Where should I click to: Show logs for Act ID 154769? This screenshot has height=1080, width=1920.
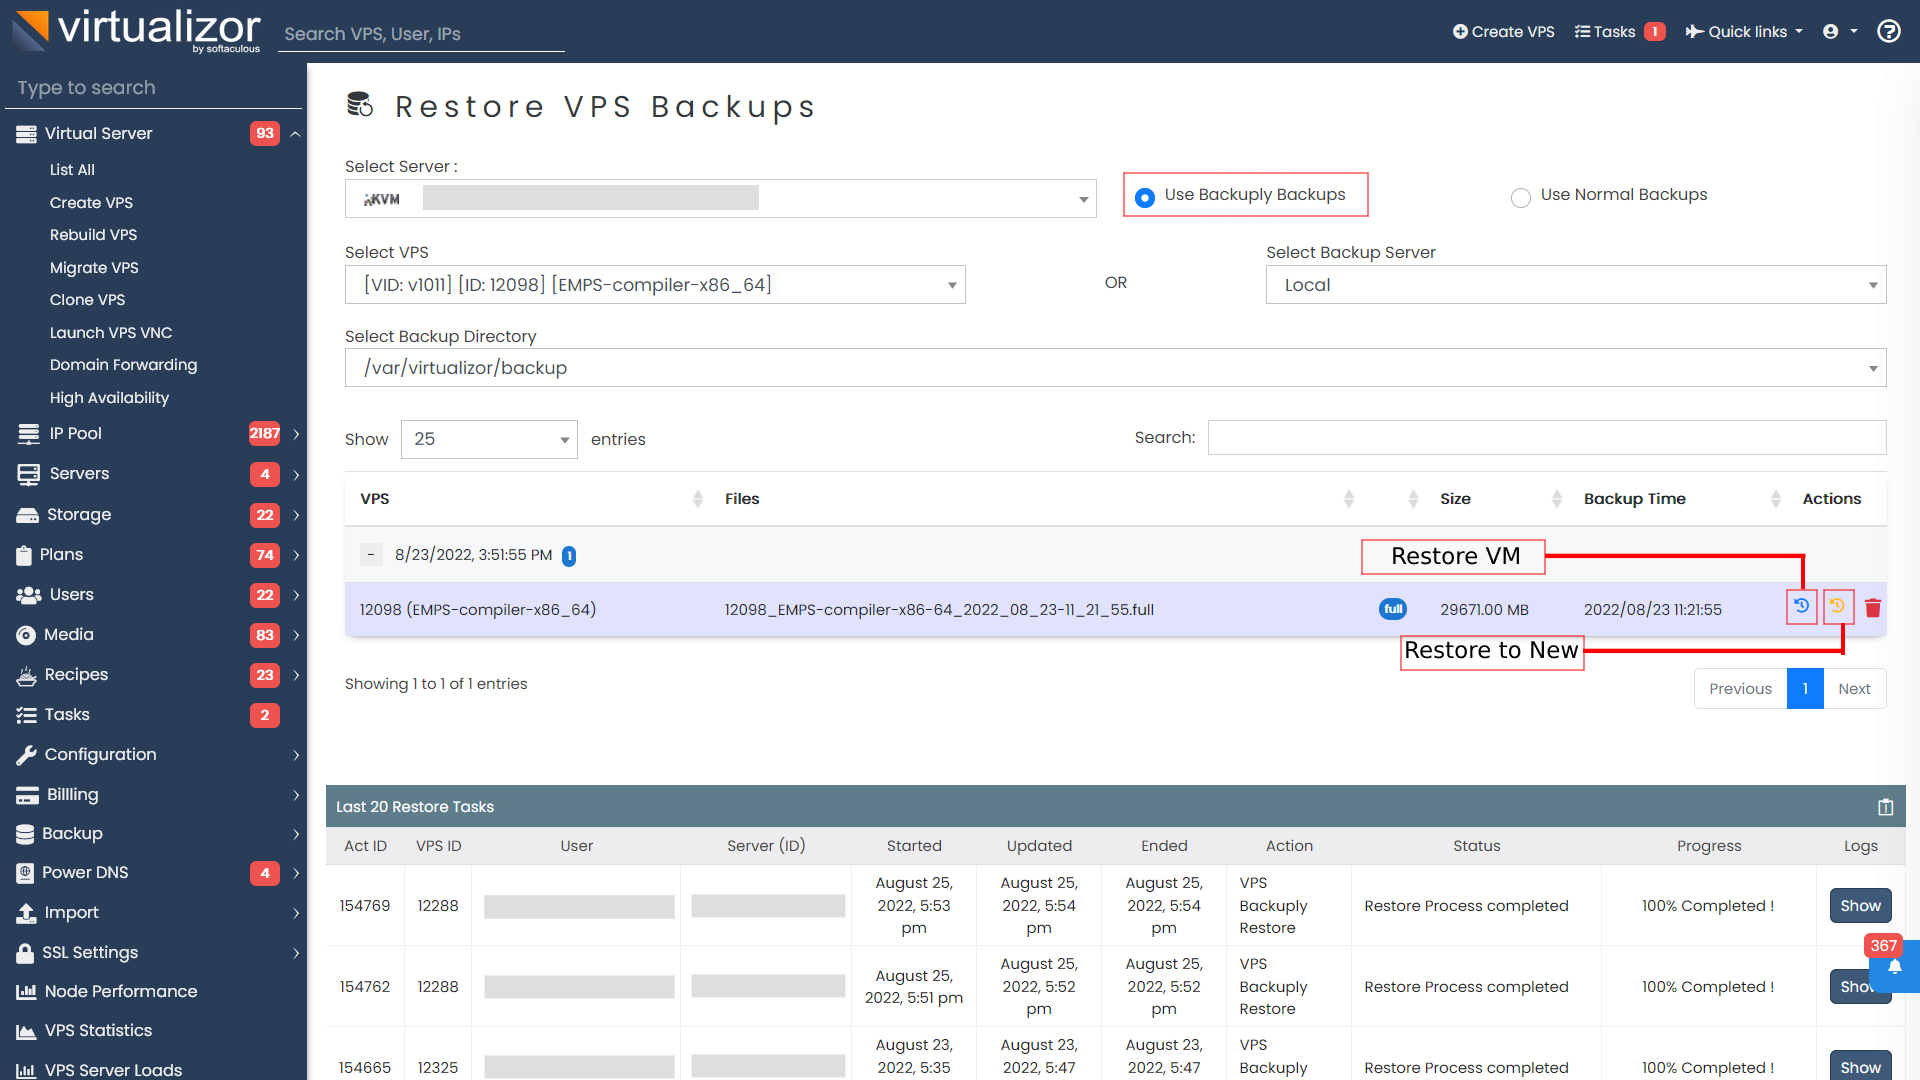1860,906
